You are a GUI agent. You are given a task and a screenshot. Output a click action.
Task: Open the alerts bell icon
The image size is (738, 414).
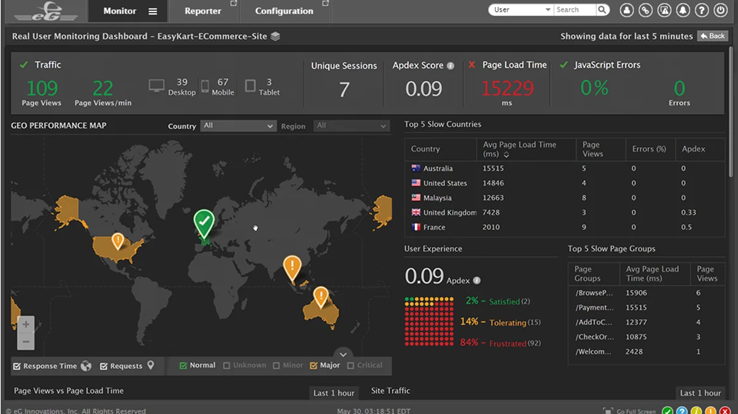684,10
